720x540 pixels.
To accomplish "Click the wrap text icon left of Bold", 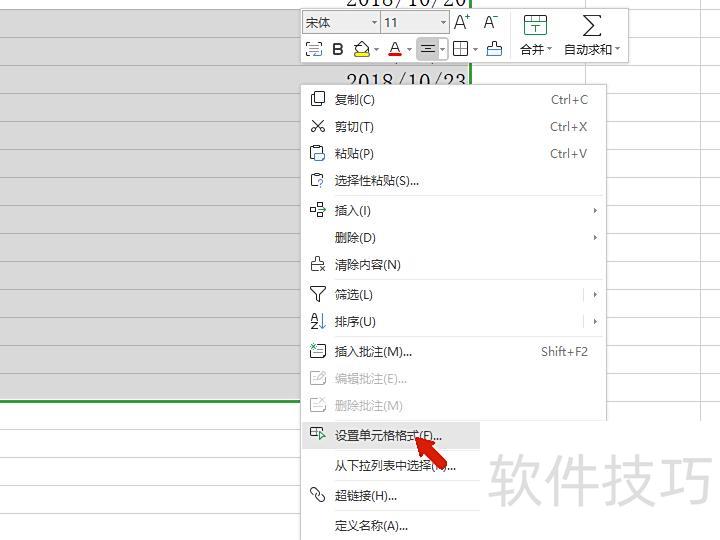I will [313, 49].
